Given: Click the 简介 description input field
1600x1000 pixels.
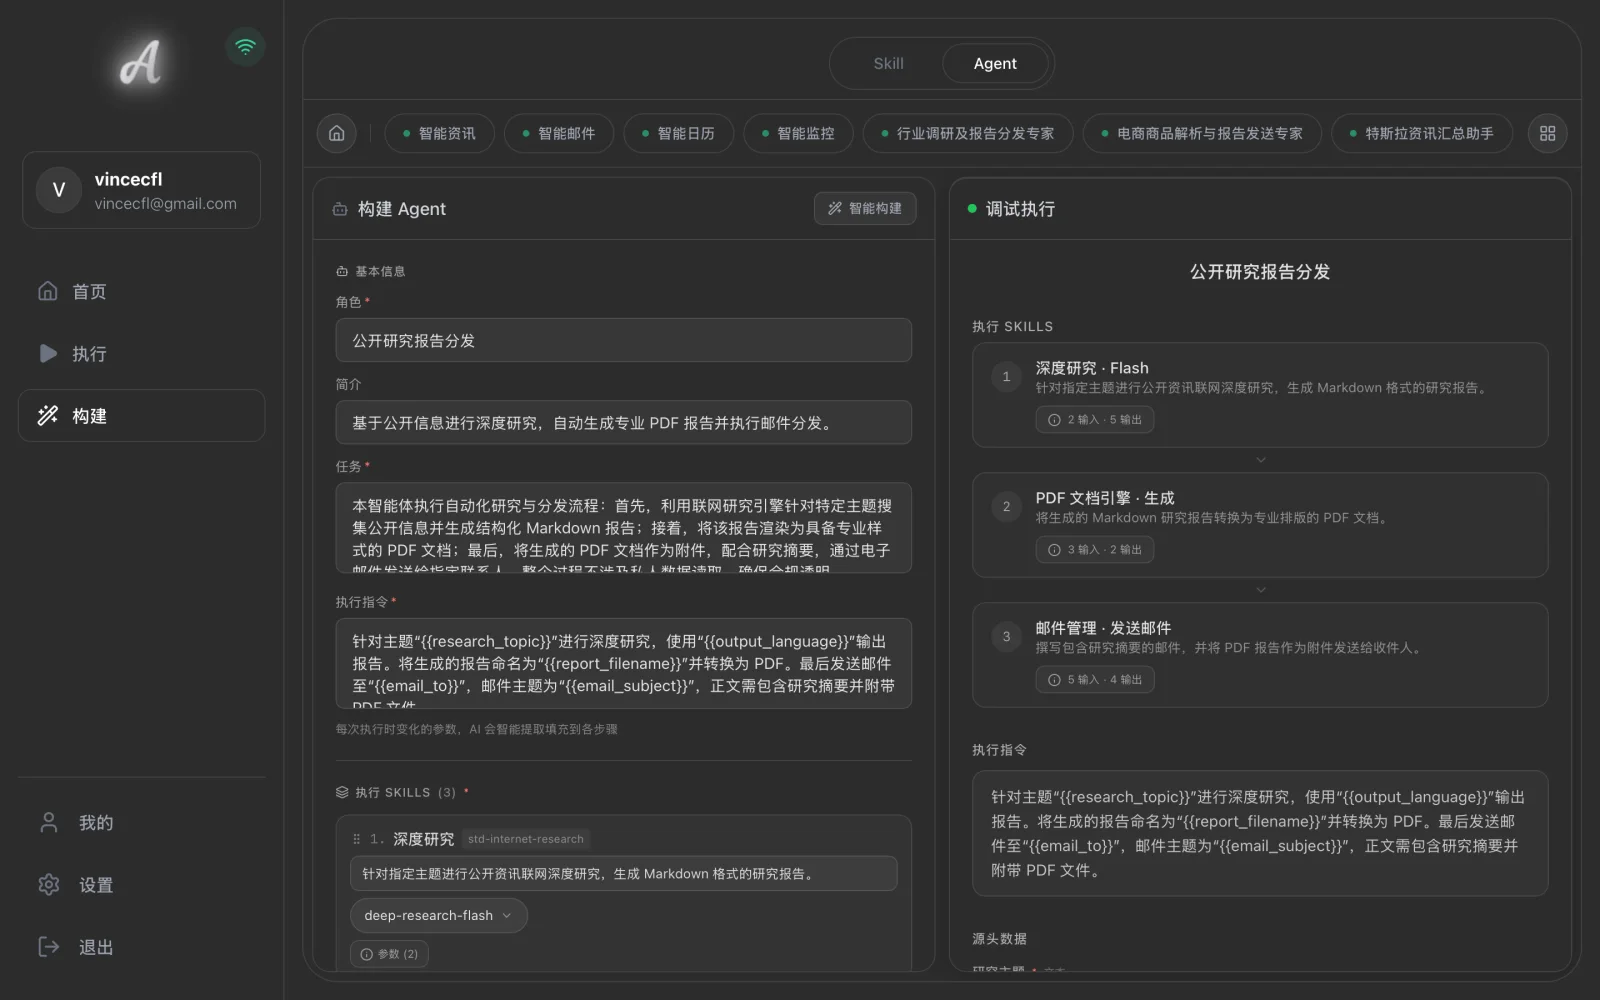Looking at the screenshot, I should point(623,422).
